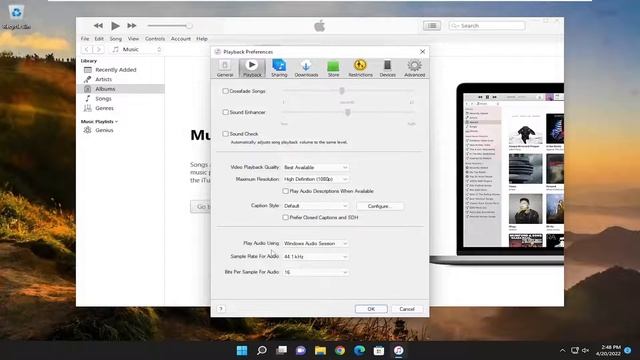Image resolution: width=640 pixels, height=360 pixels.
Task: Click the Configure button for captions
Action: 380,206
